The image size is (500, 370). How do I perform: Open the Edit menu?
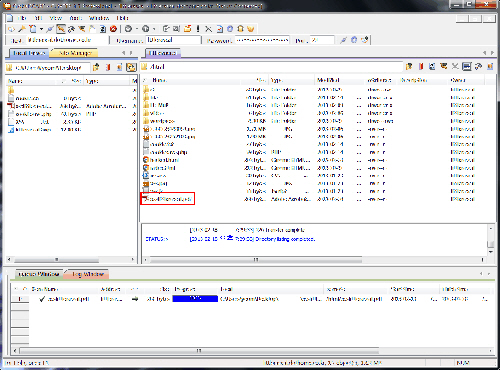pos(38,18)
